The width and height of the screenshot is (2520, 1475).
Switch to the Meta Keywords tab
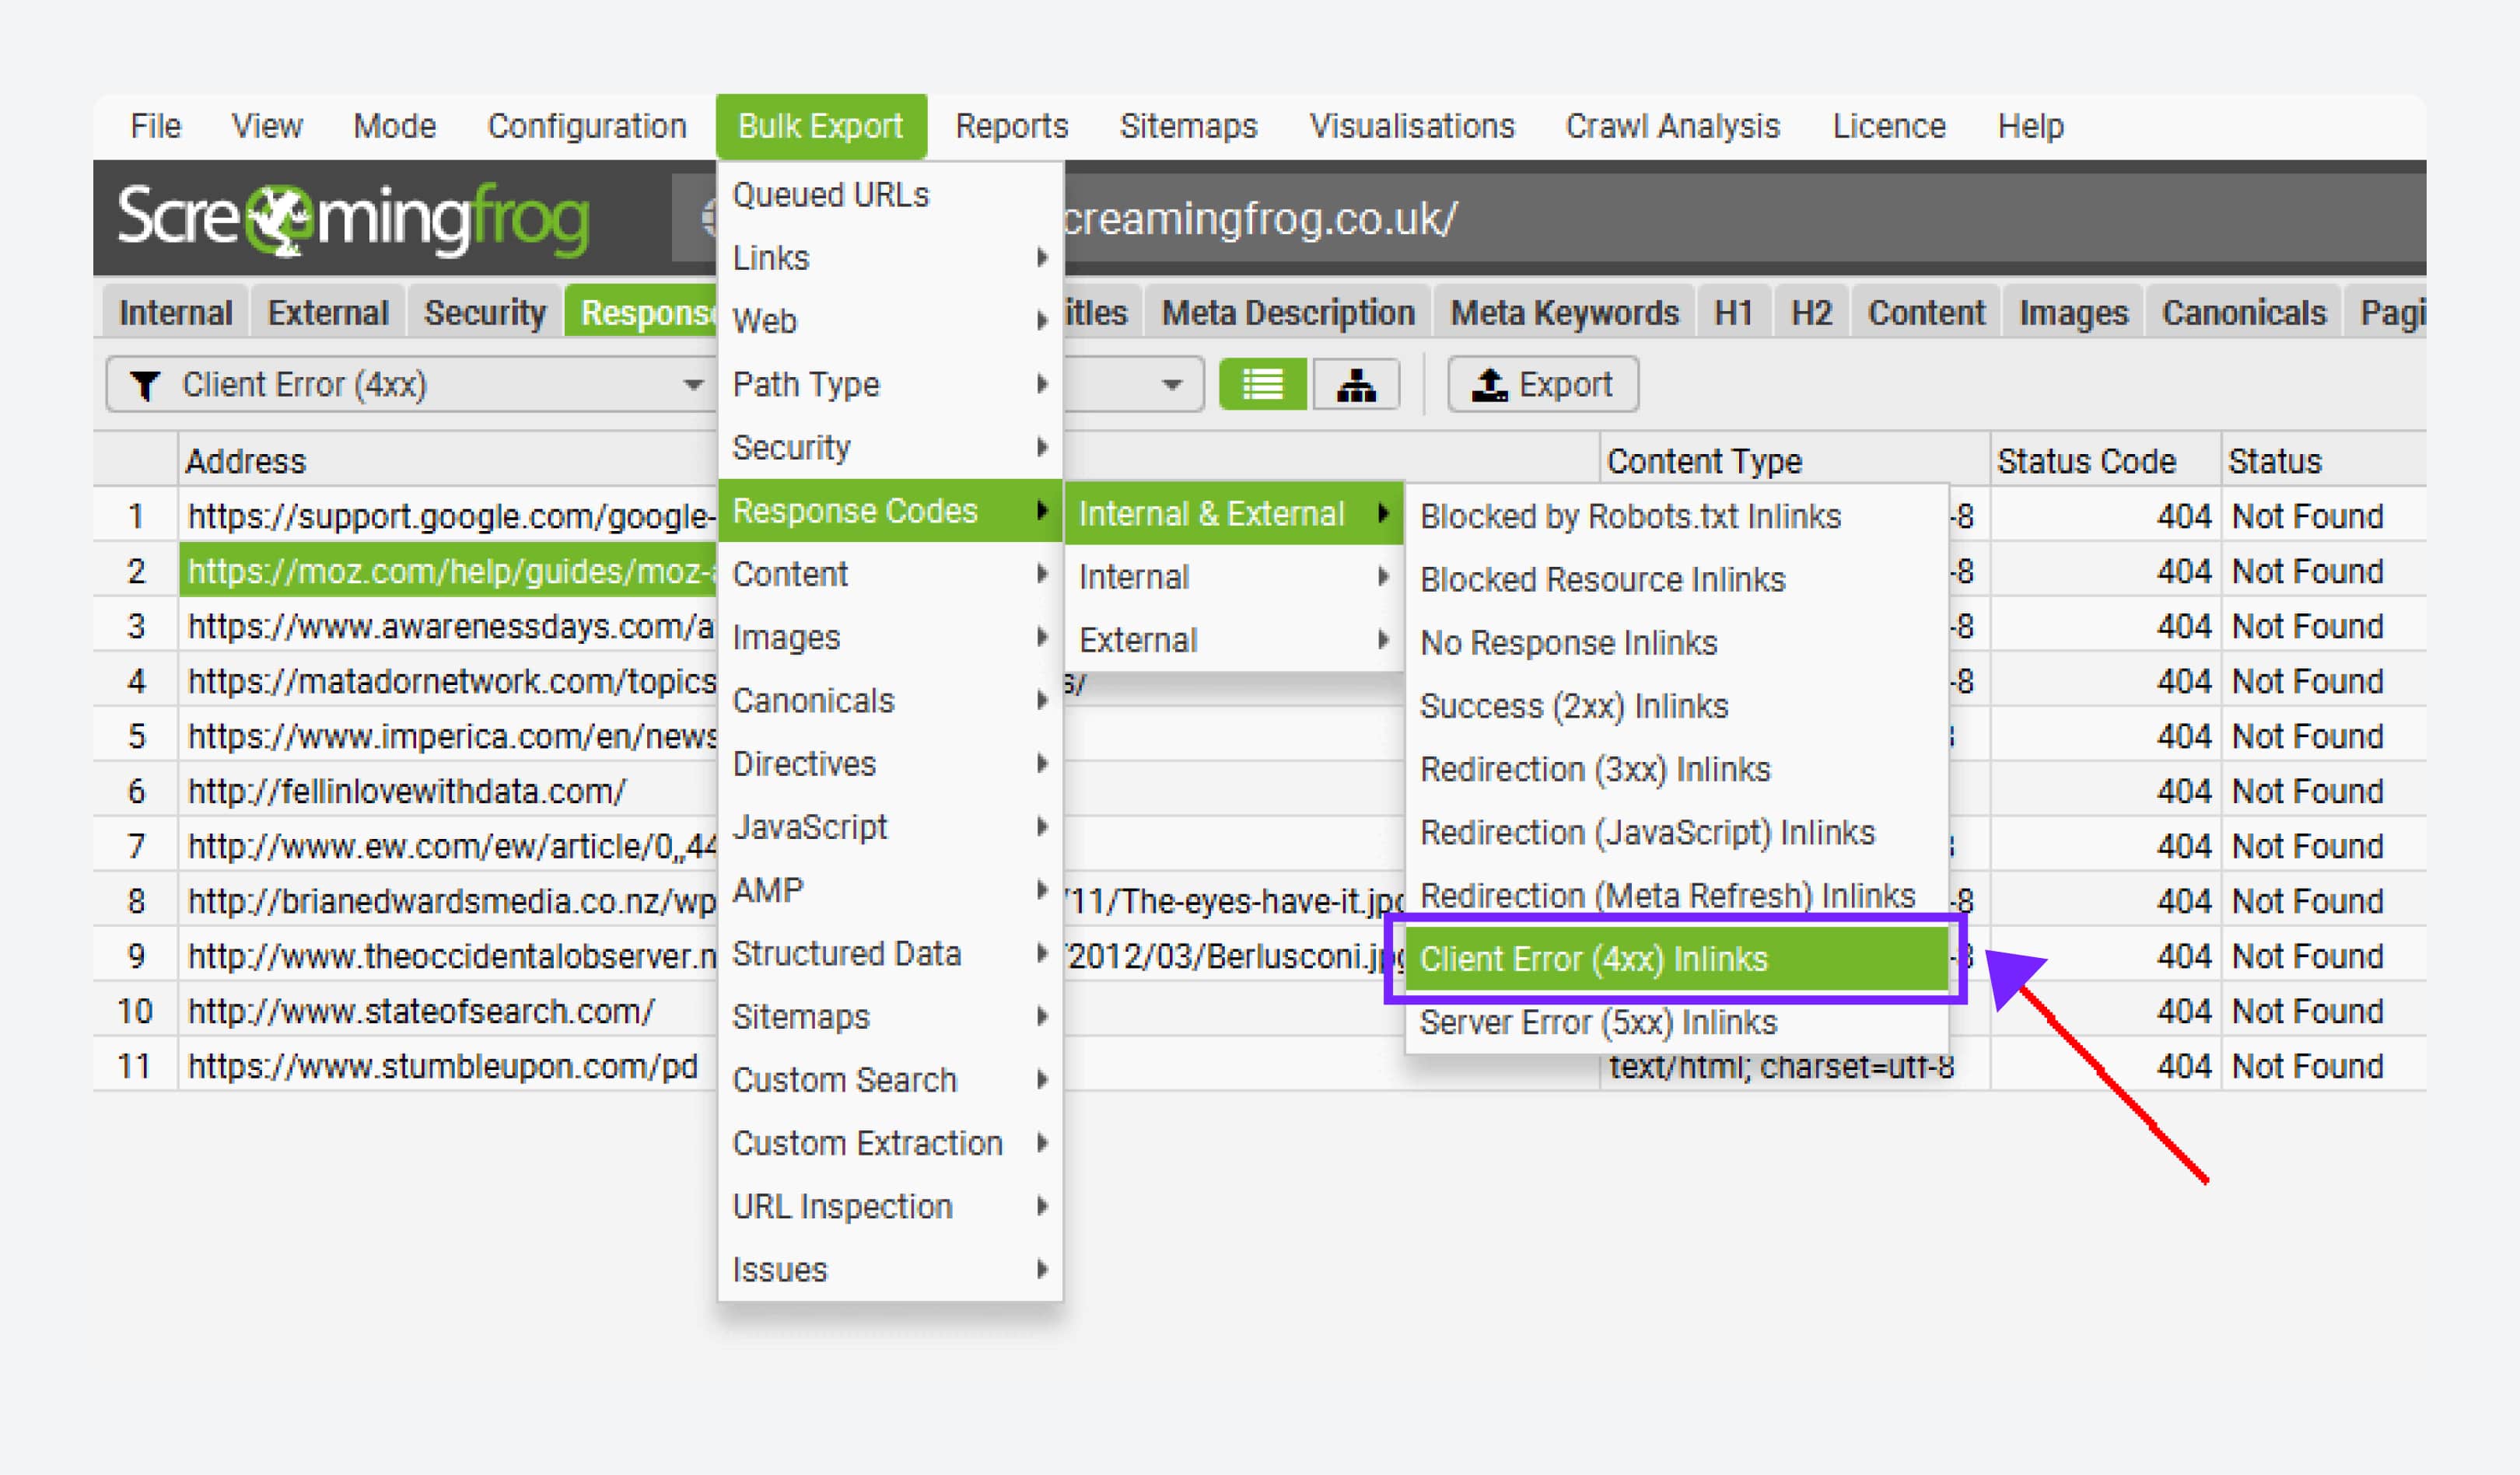(1565, 312)
